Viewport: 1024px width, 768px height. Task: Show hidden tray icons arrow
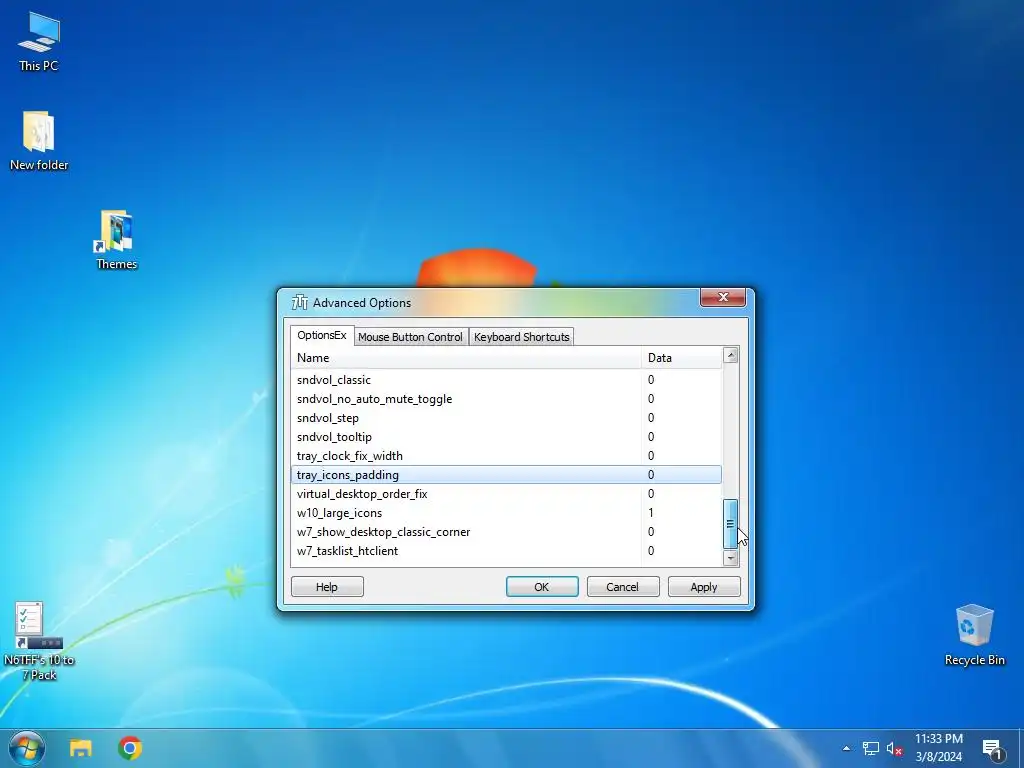coord(846,748)
